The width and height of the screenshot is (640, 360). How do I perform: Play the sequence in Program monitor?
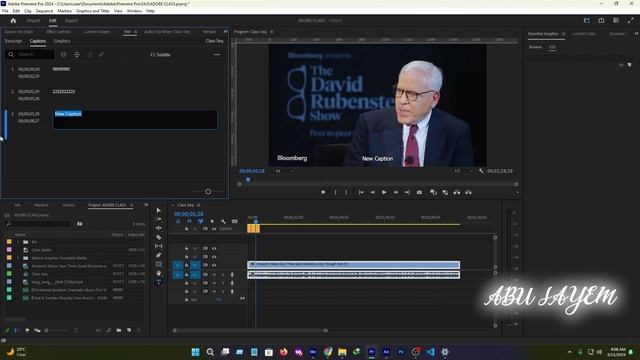384,192
